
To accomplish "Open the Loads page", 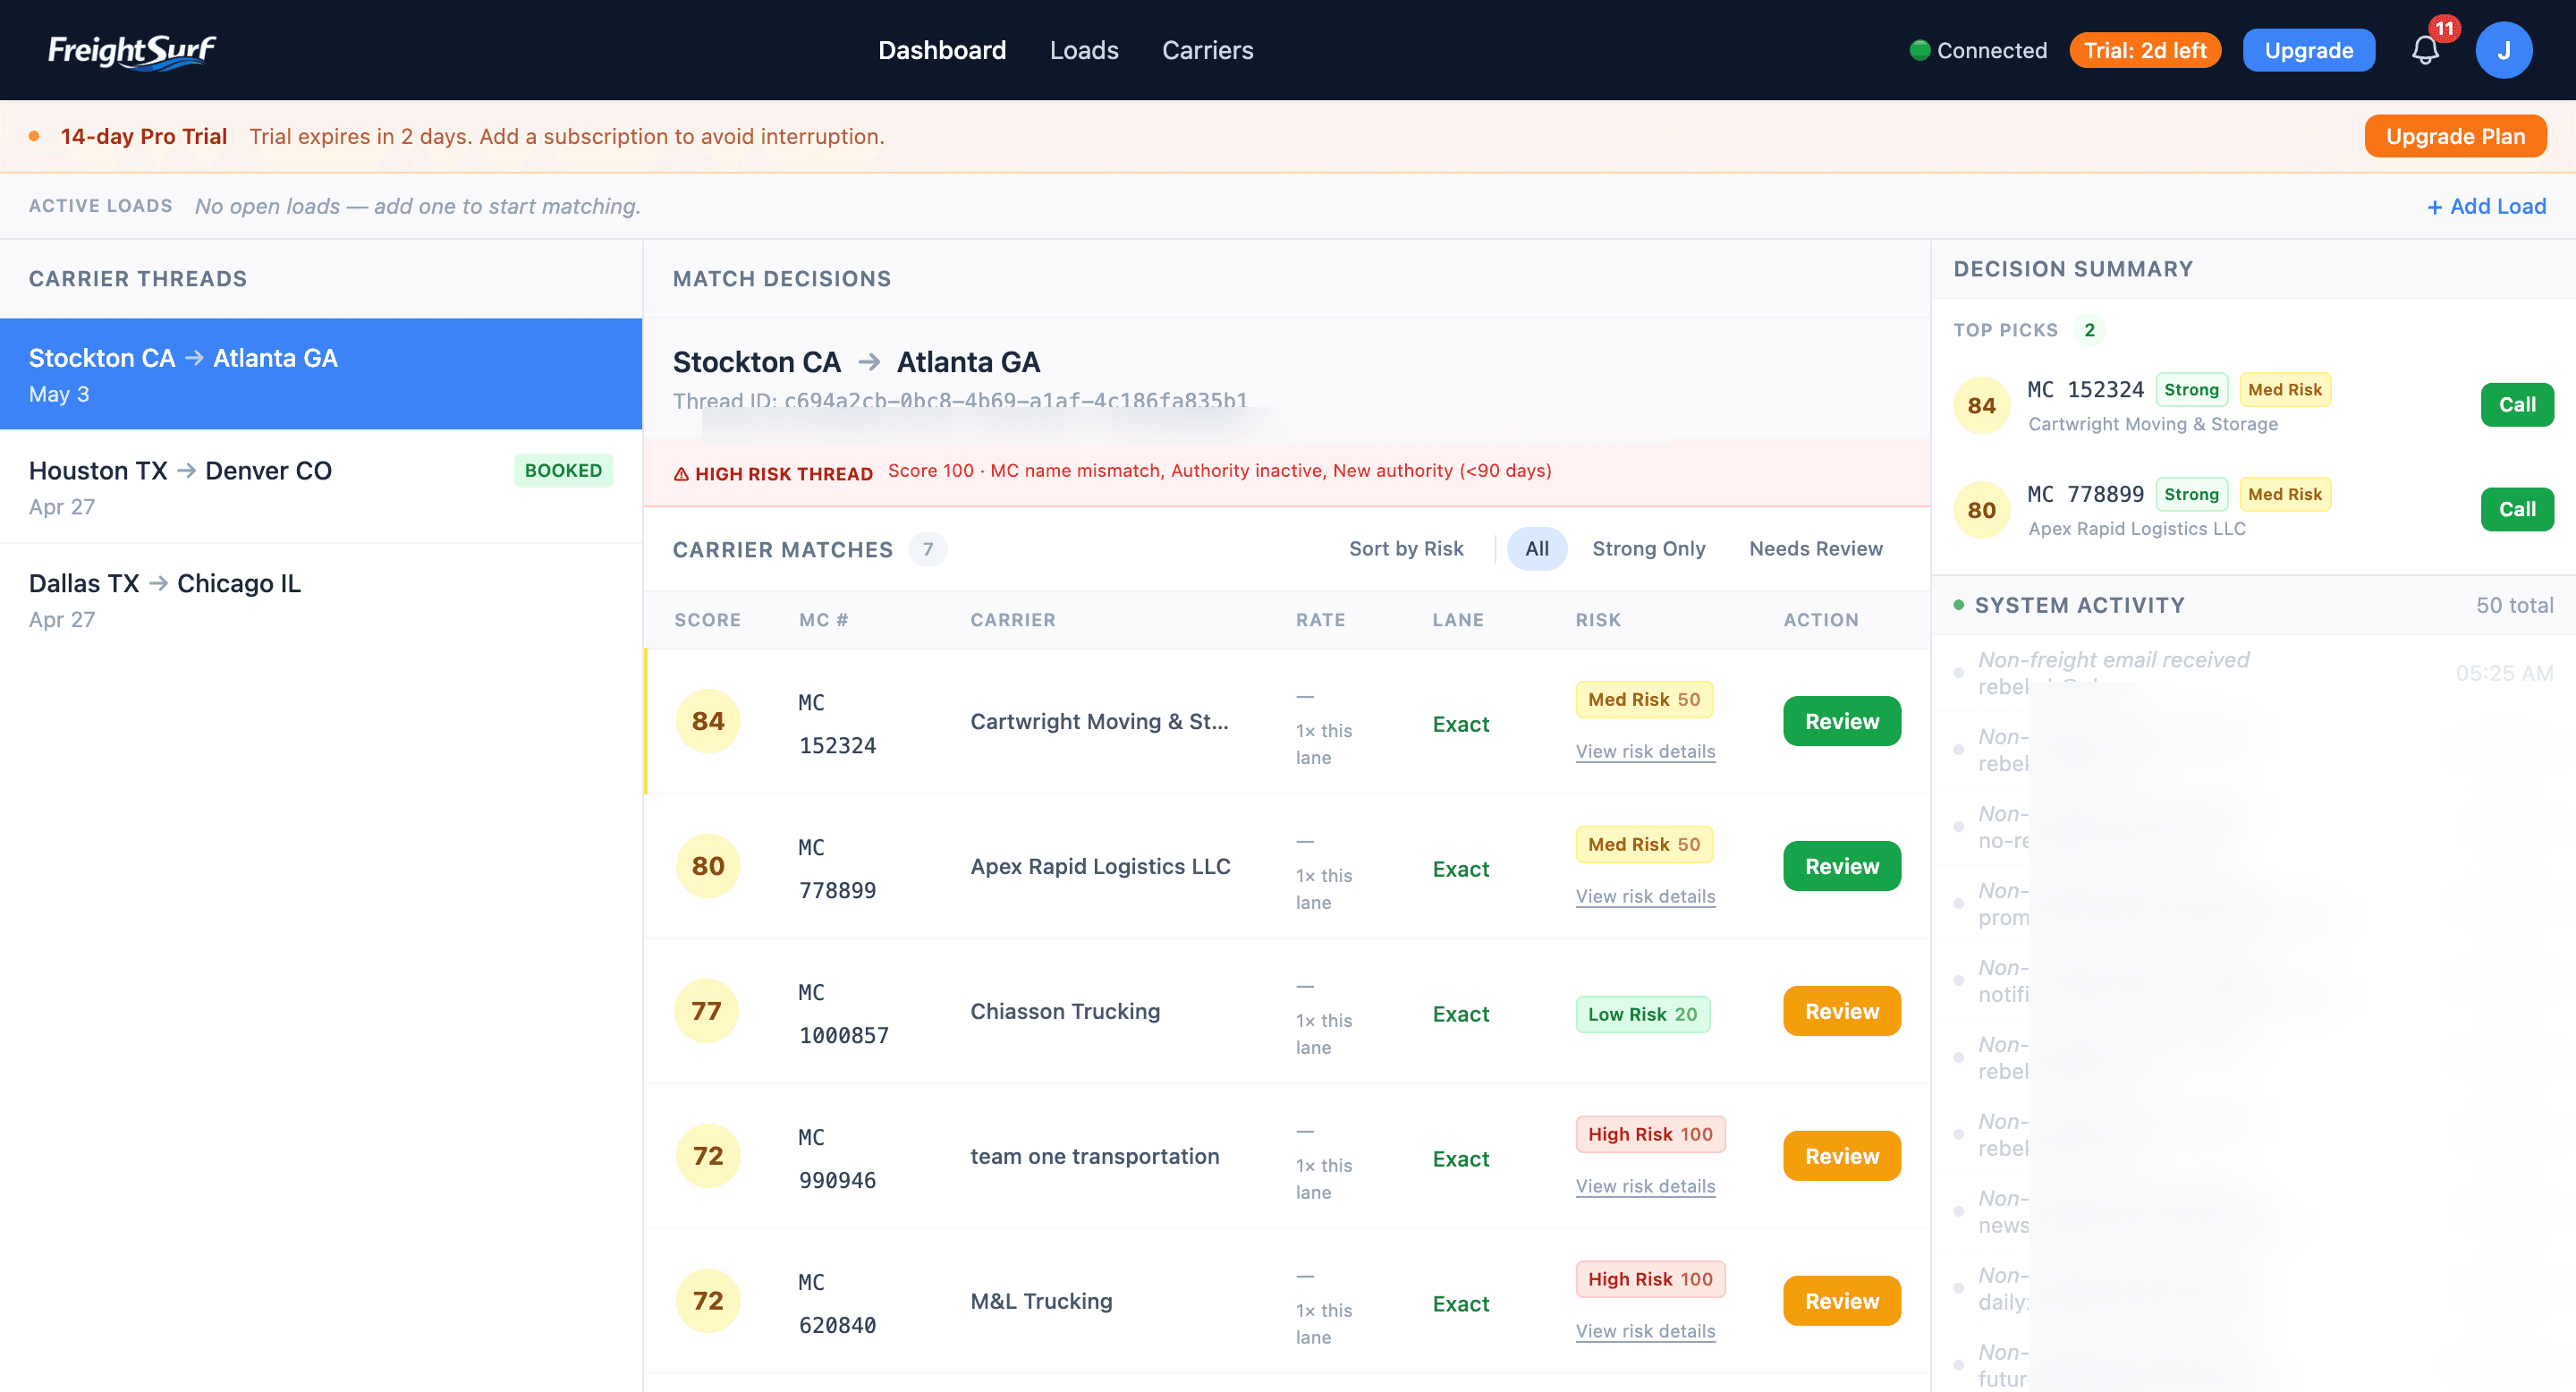I will (x=1084, y=50).
